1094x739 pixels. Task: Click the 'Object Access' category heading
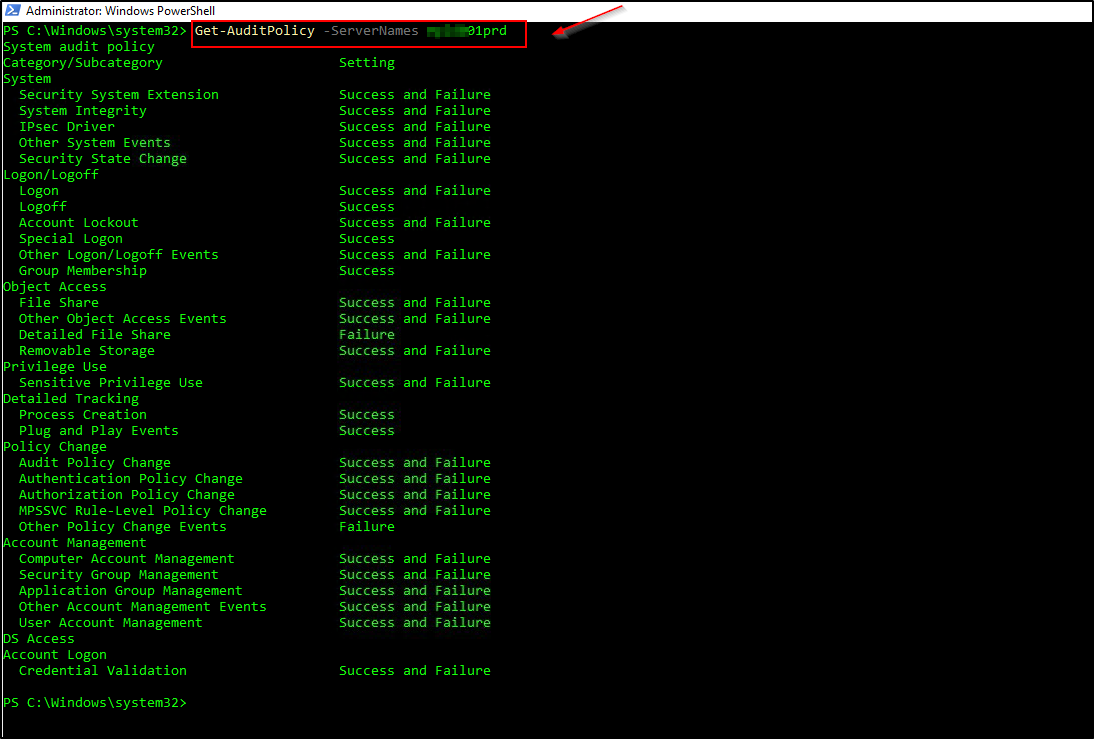point(55,287)
